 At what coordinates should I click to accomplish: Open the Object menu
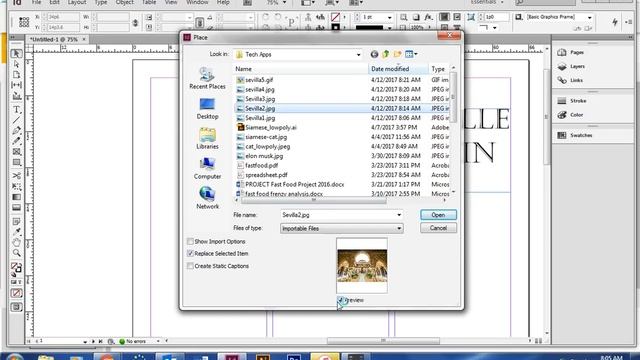[124, 2]
